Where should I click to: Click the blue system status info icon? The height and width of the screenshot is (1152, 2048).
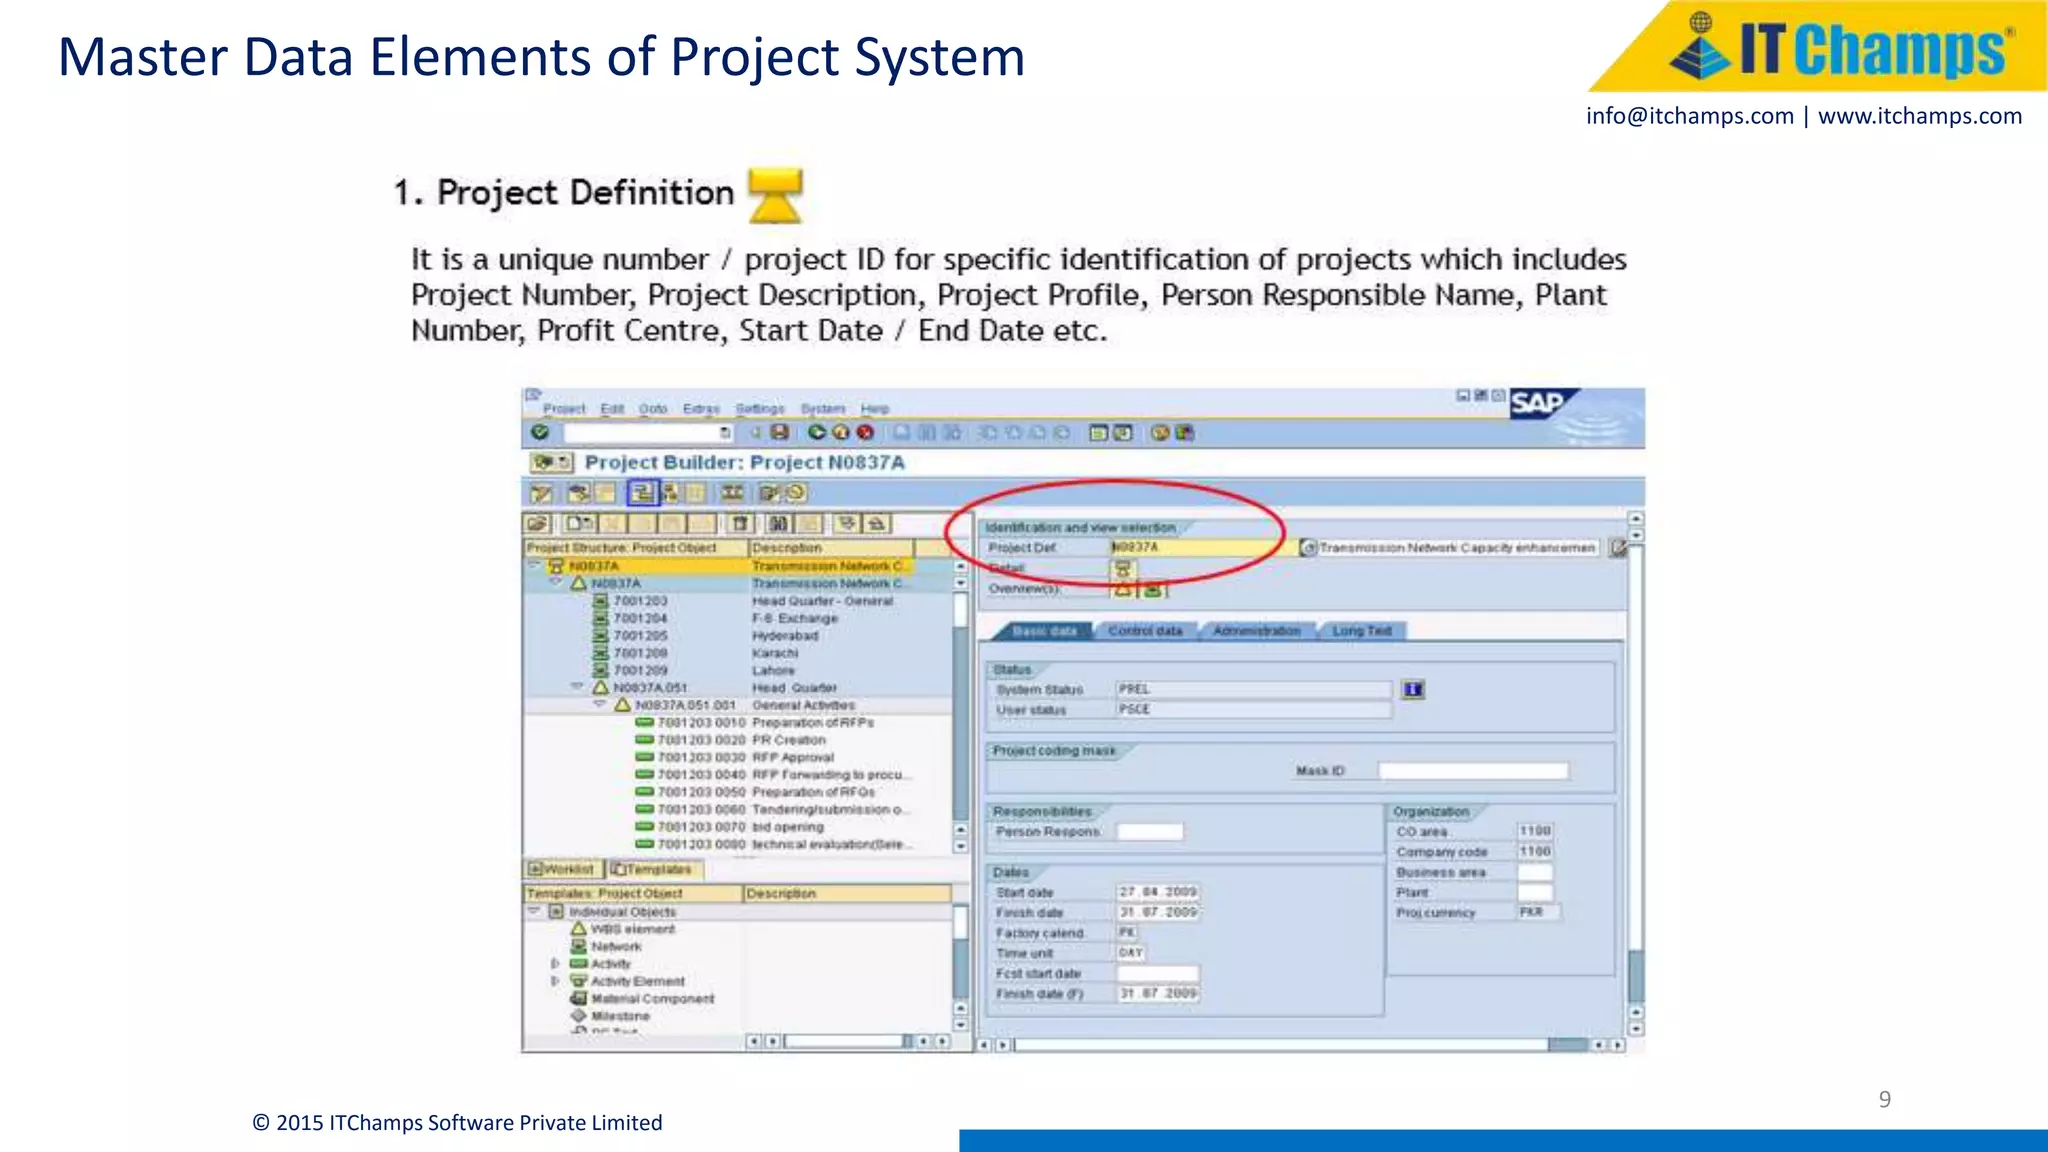point(1413,690)
